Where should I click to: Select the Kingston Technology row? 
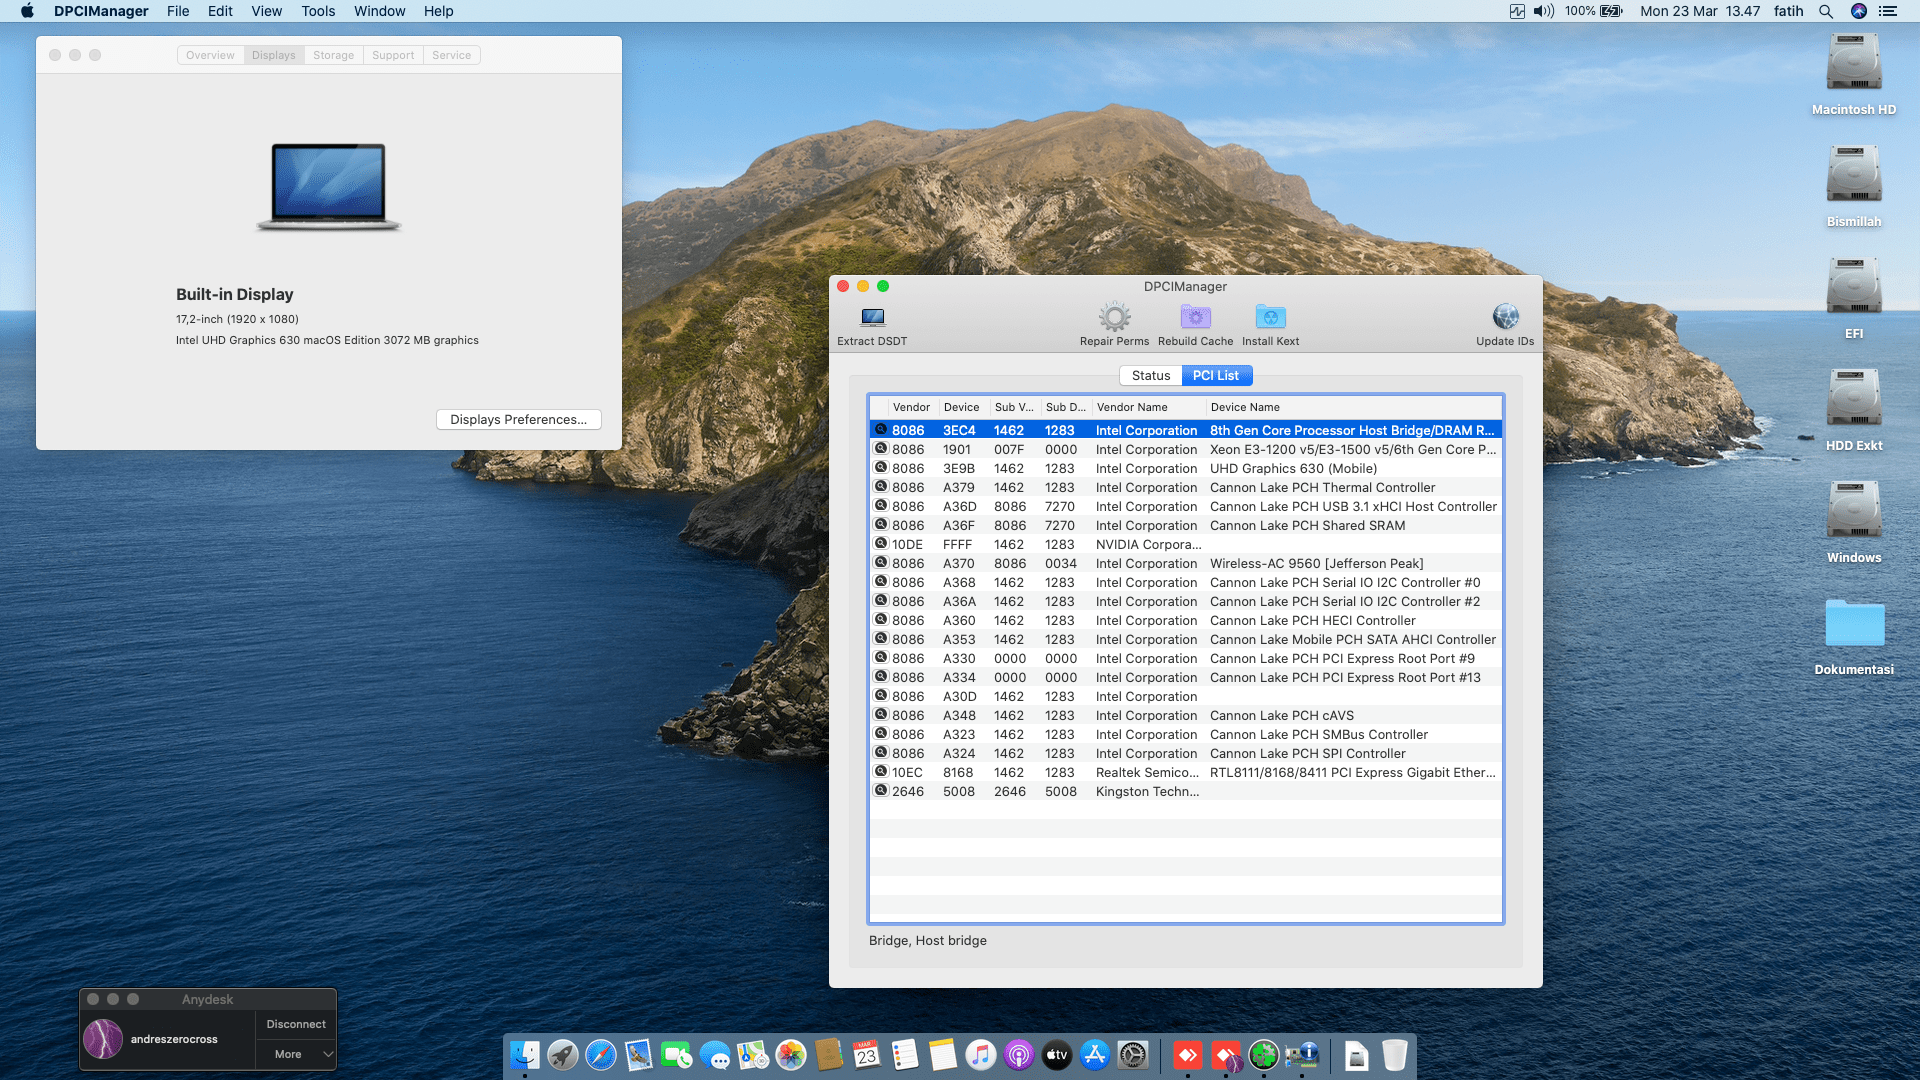click(1186, 791)
